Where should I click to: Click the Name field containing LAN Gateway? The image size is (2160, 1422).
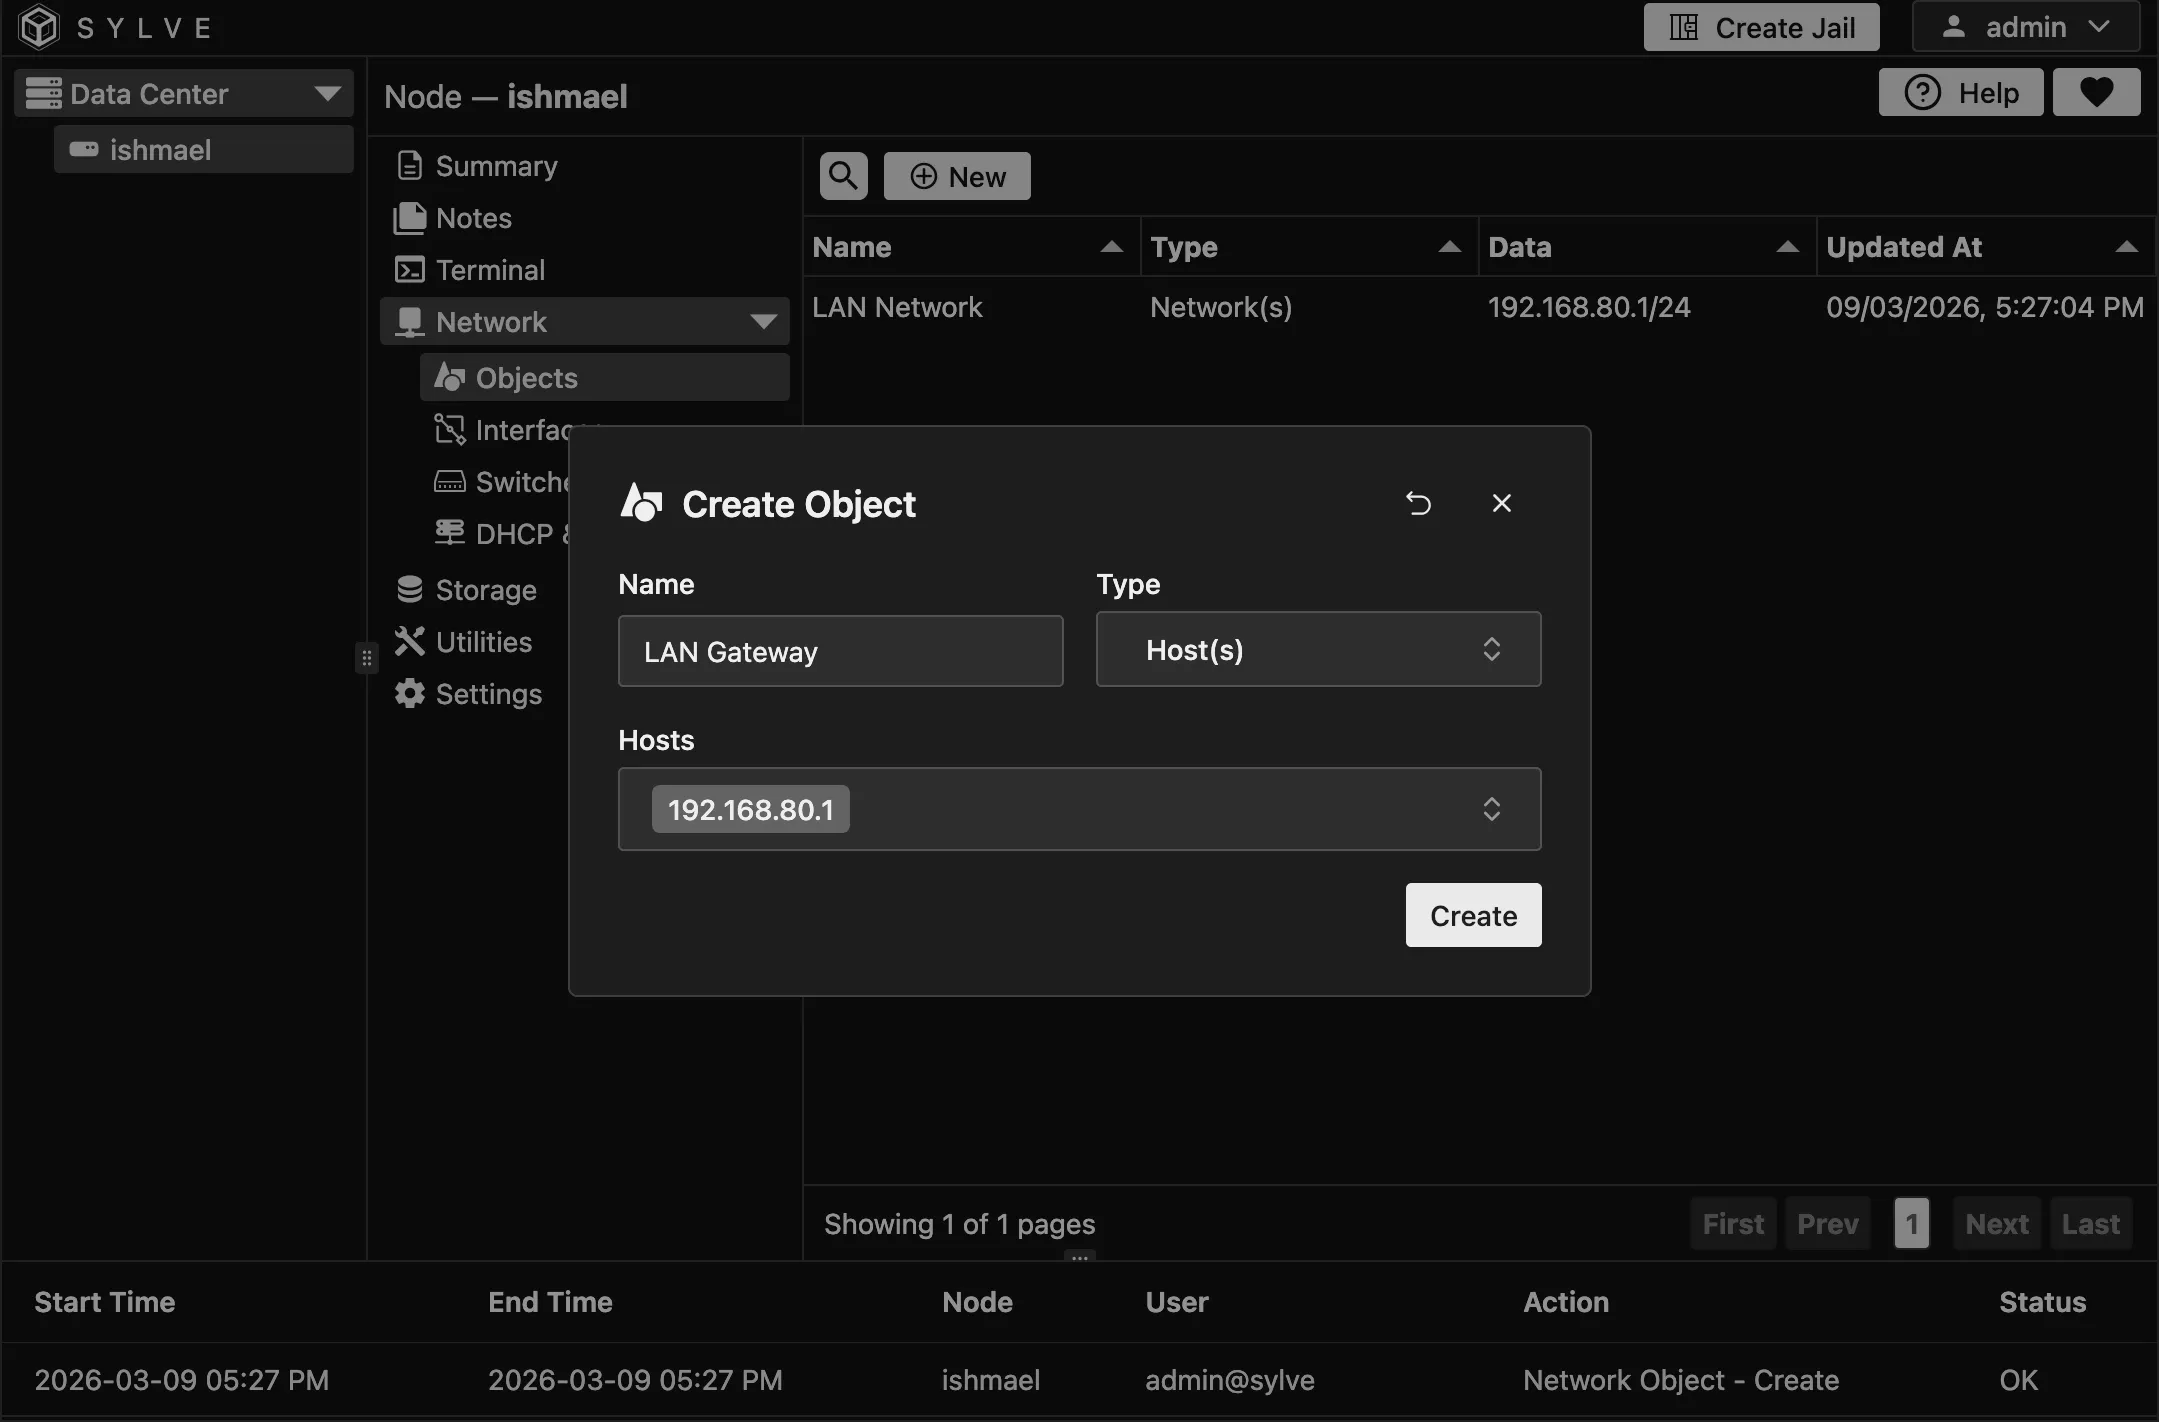point(840,651)
